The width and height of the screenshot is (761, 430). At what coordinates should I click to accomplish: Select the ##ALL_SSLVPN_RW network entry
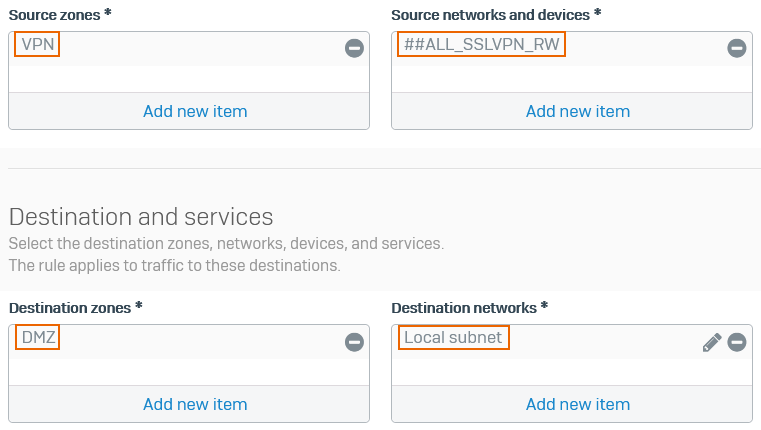tap(481, 45)
